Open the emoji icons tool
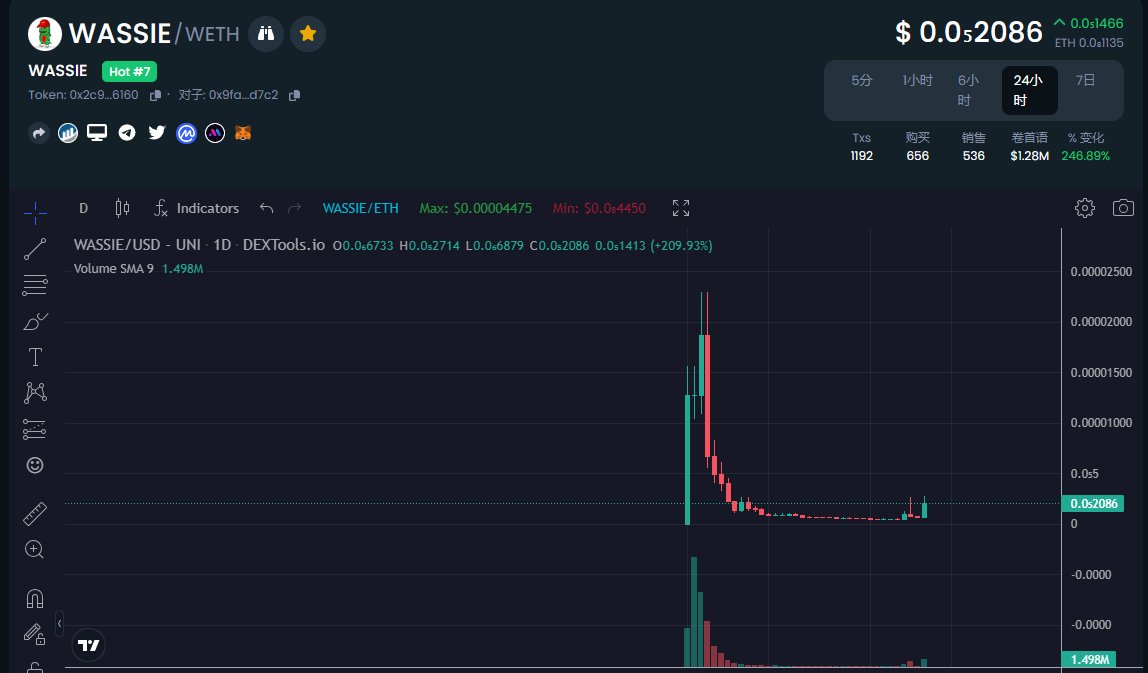Viewport: 1148px width, 673px height. 34,465
